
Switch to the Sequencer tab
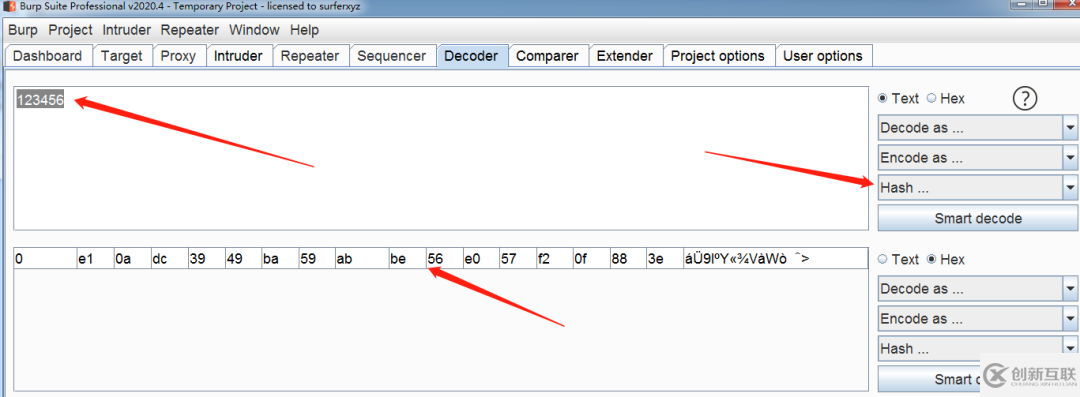pos(392,56)
